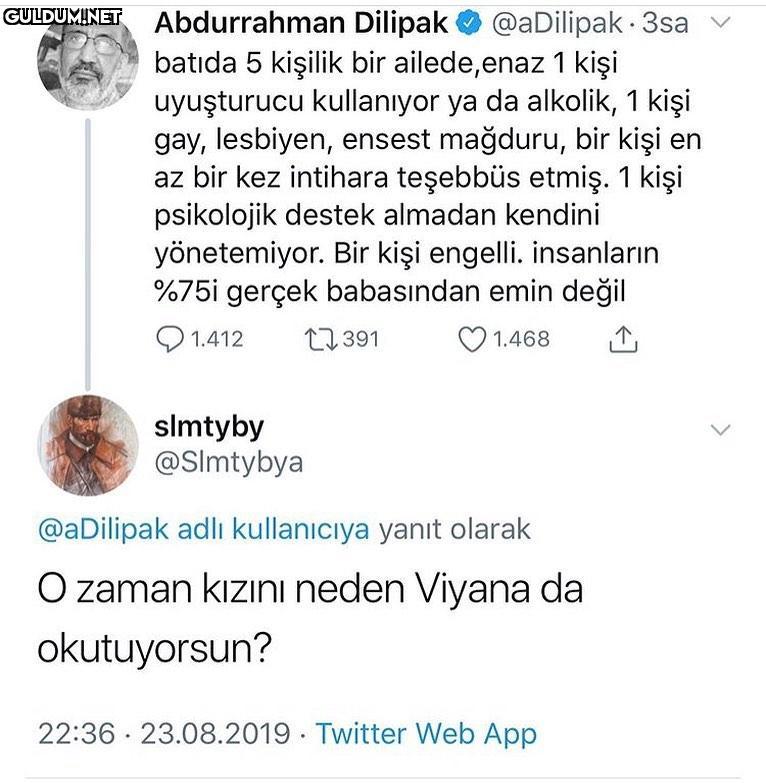Open slmtyby's profile avatar

click(87, 444)
